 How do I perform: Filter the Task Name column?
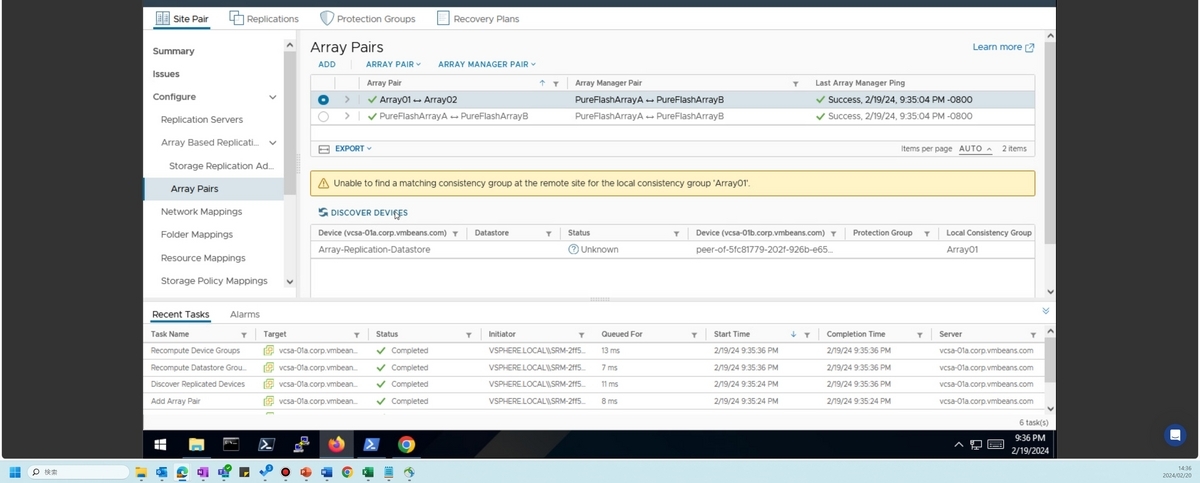244,335
